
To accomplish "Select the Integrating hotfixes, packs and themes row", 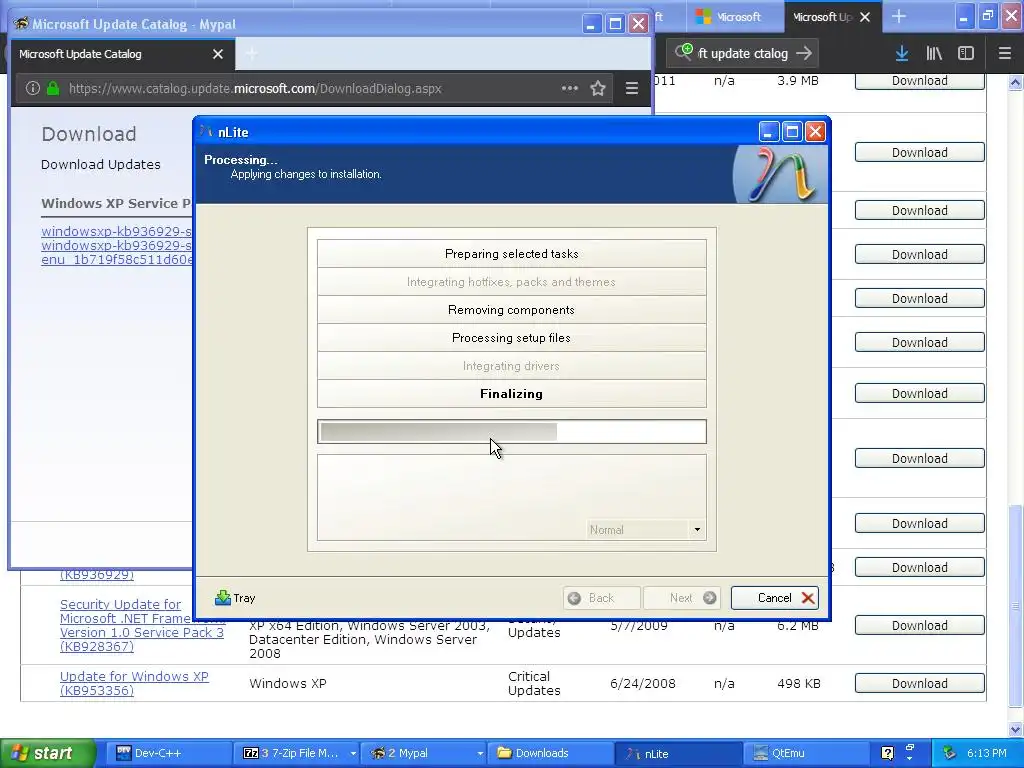I will (x=511, y=282).
